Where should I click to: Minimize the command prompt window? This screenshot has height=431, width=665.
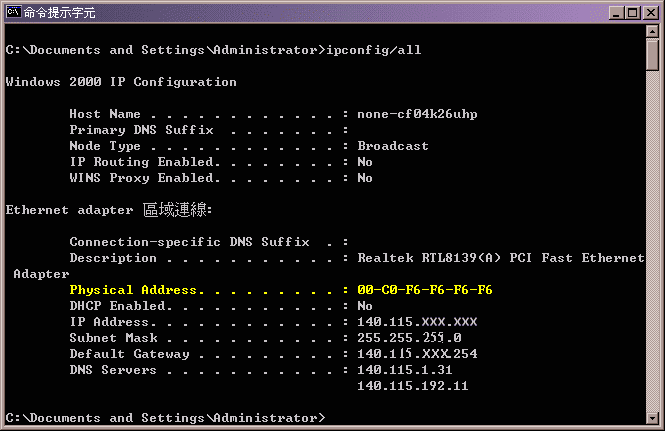coord(612,13)
